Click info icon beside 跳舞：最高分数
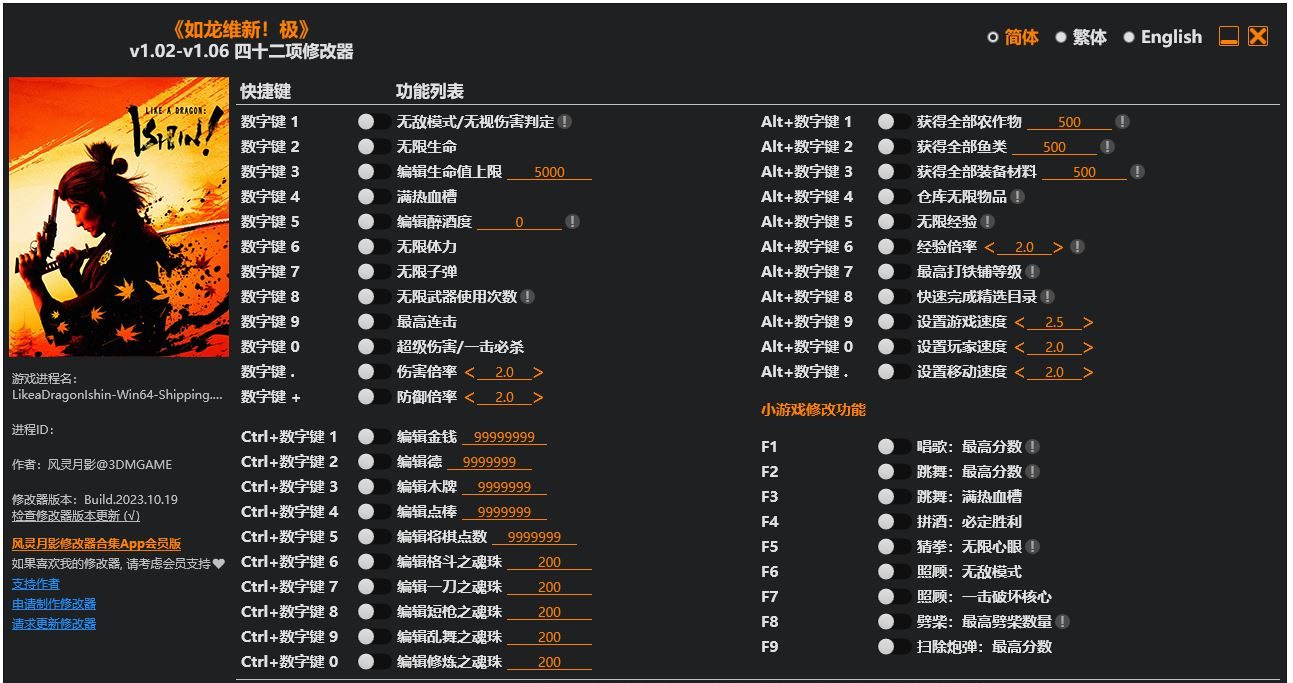The height and width of the screenshot is (683, 1293). 1032,472
